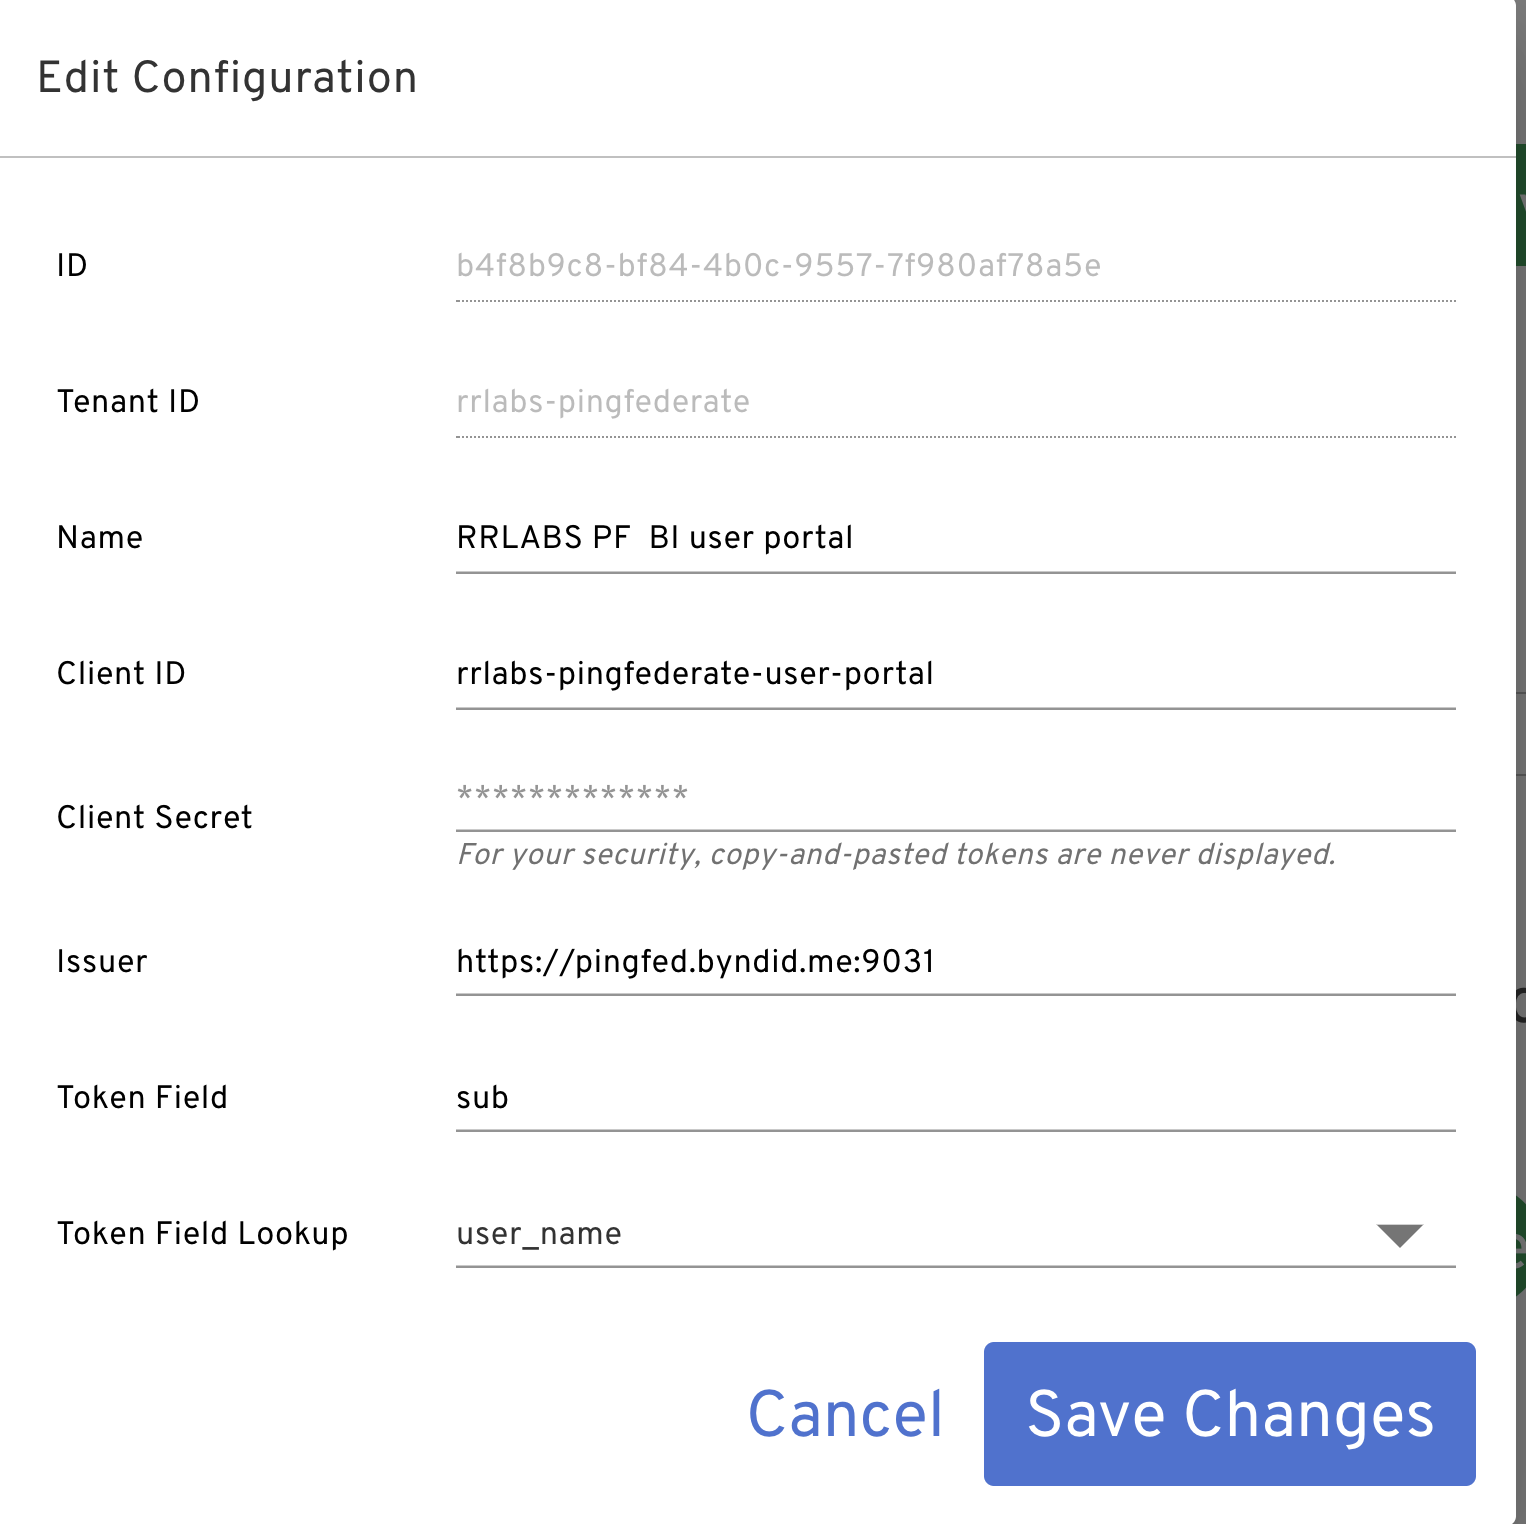Expand the Token Field Lookup dropdown arrow
Image resolution: width=1526 pixels, height=1524 pixels.
click(1399, 1235)
